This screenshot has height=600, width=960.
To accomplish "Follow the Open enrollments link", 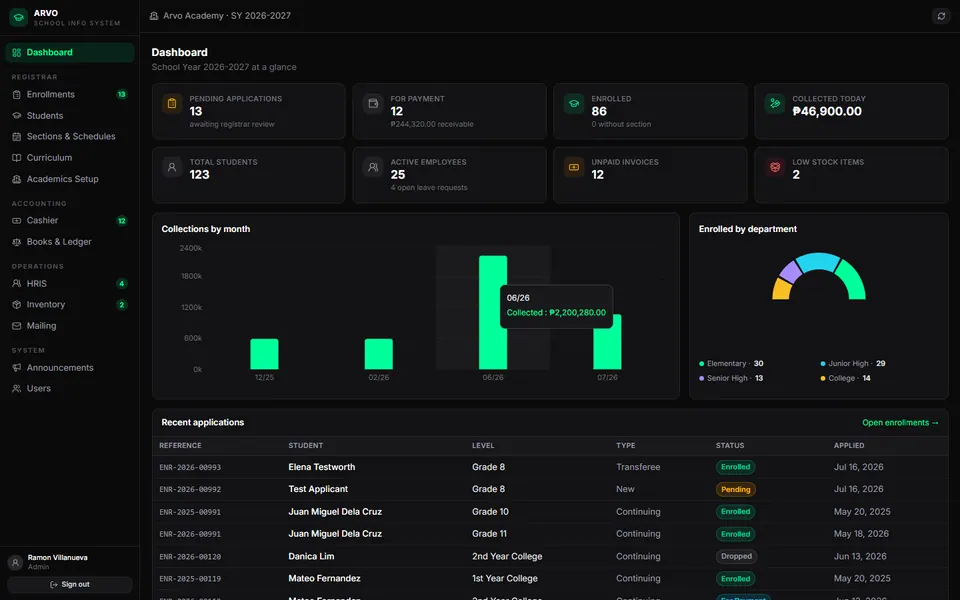I will point(900,422).
